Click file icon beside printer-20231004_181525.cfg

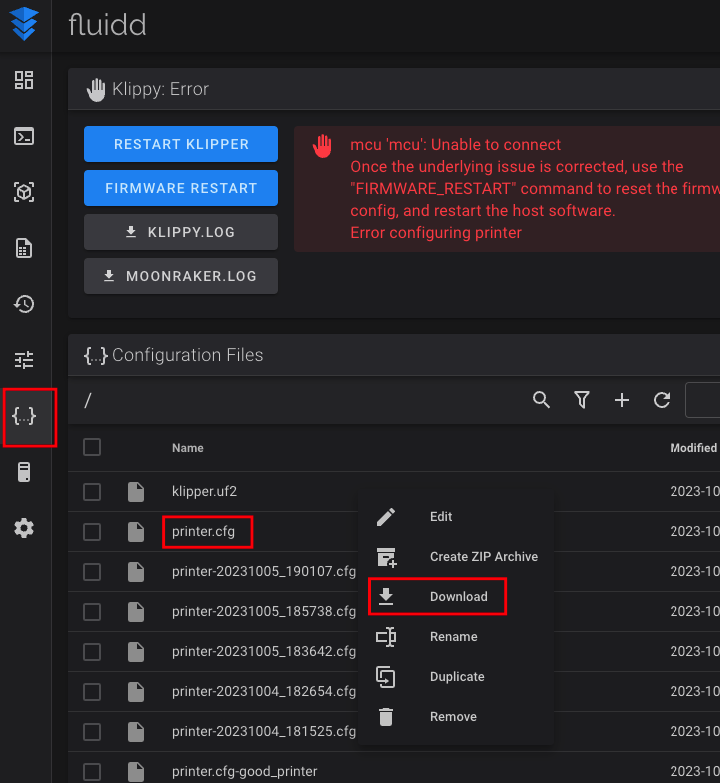click(136, 732)
